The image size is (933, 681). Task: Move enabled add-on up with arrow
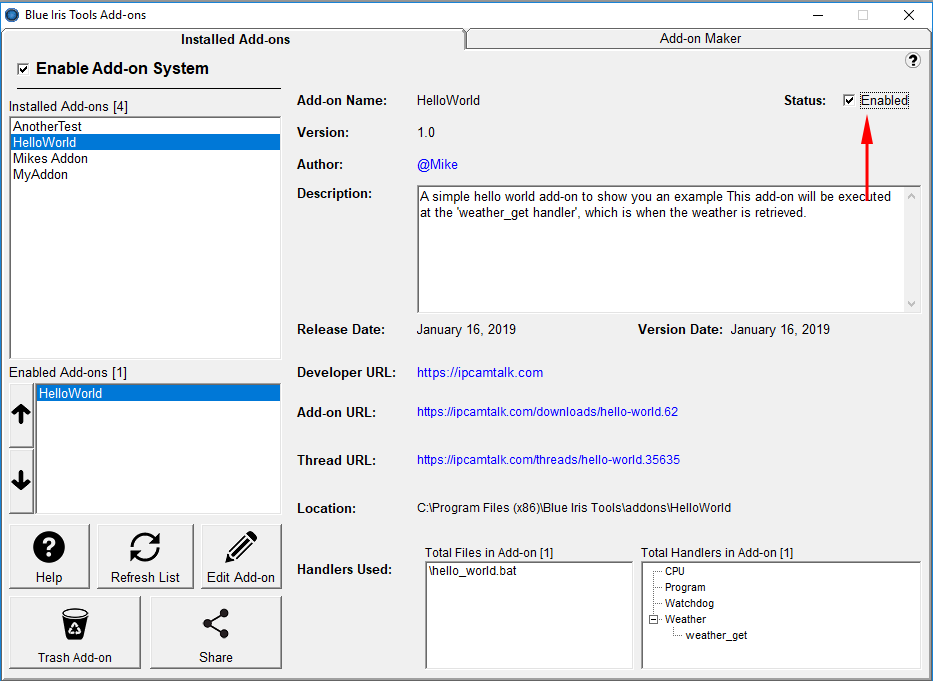pos(21,415)
